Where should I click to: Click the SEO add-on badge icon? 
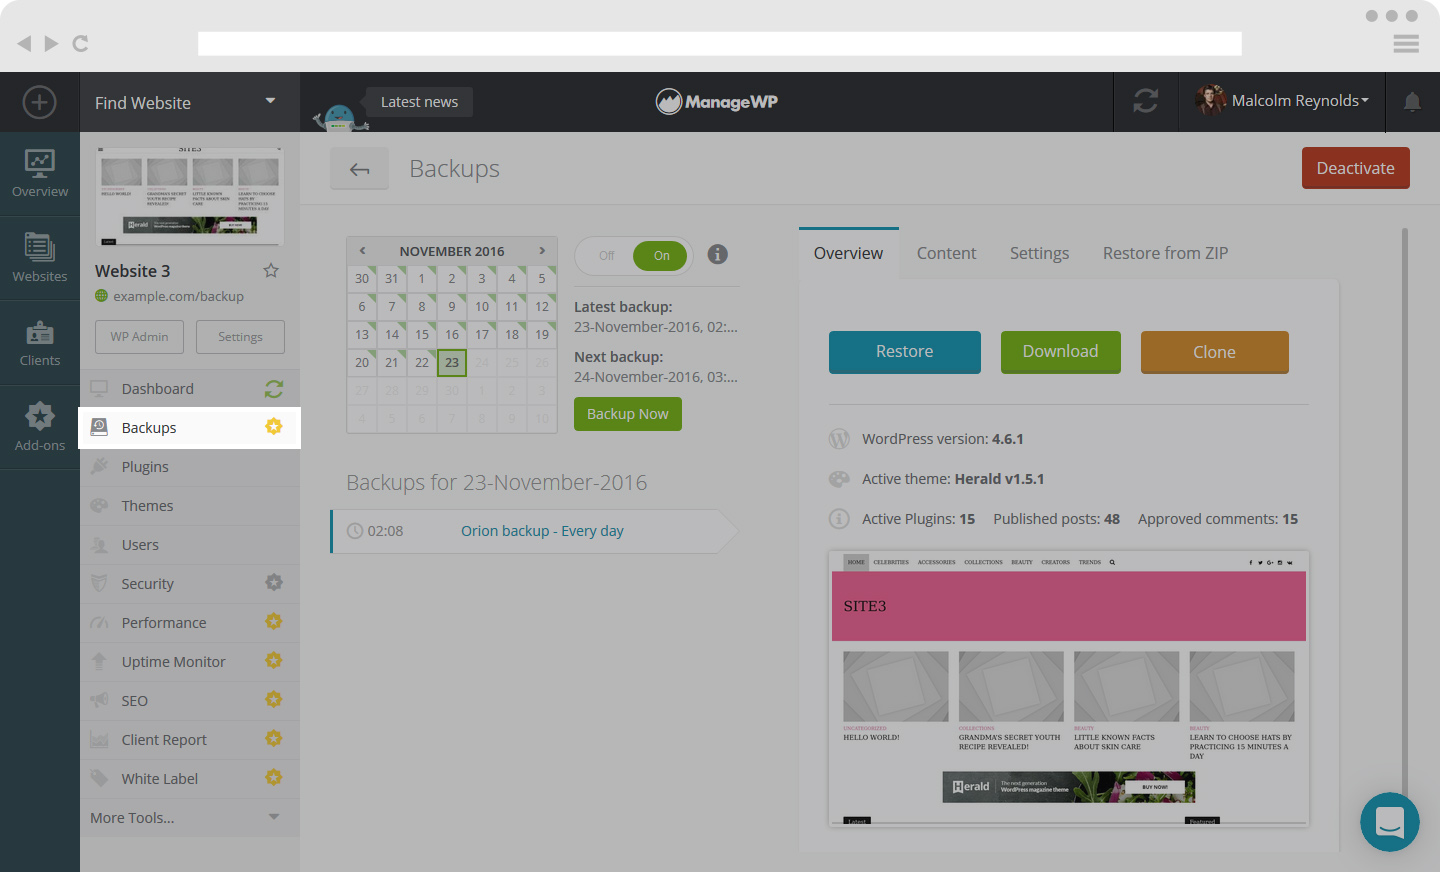[274, 700]
